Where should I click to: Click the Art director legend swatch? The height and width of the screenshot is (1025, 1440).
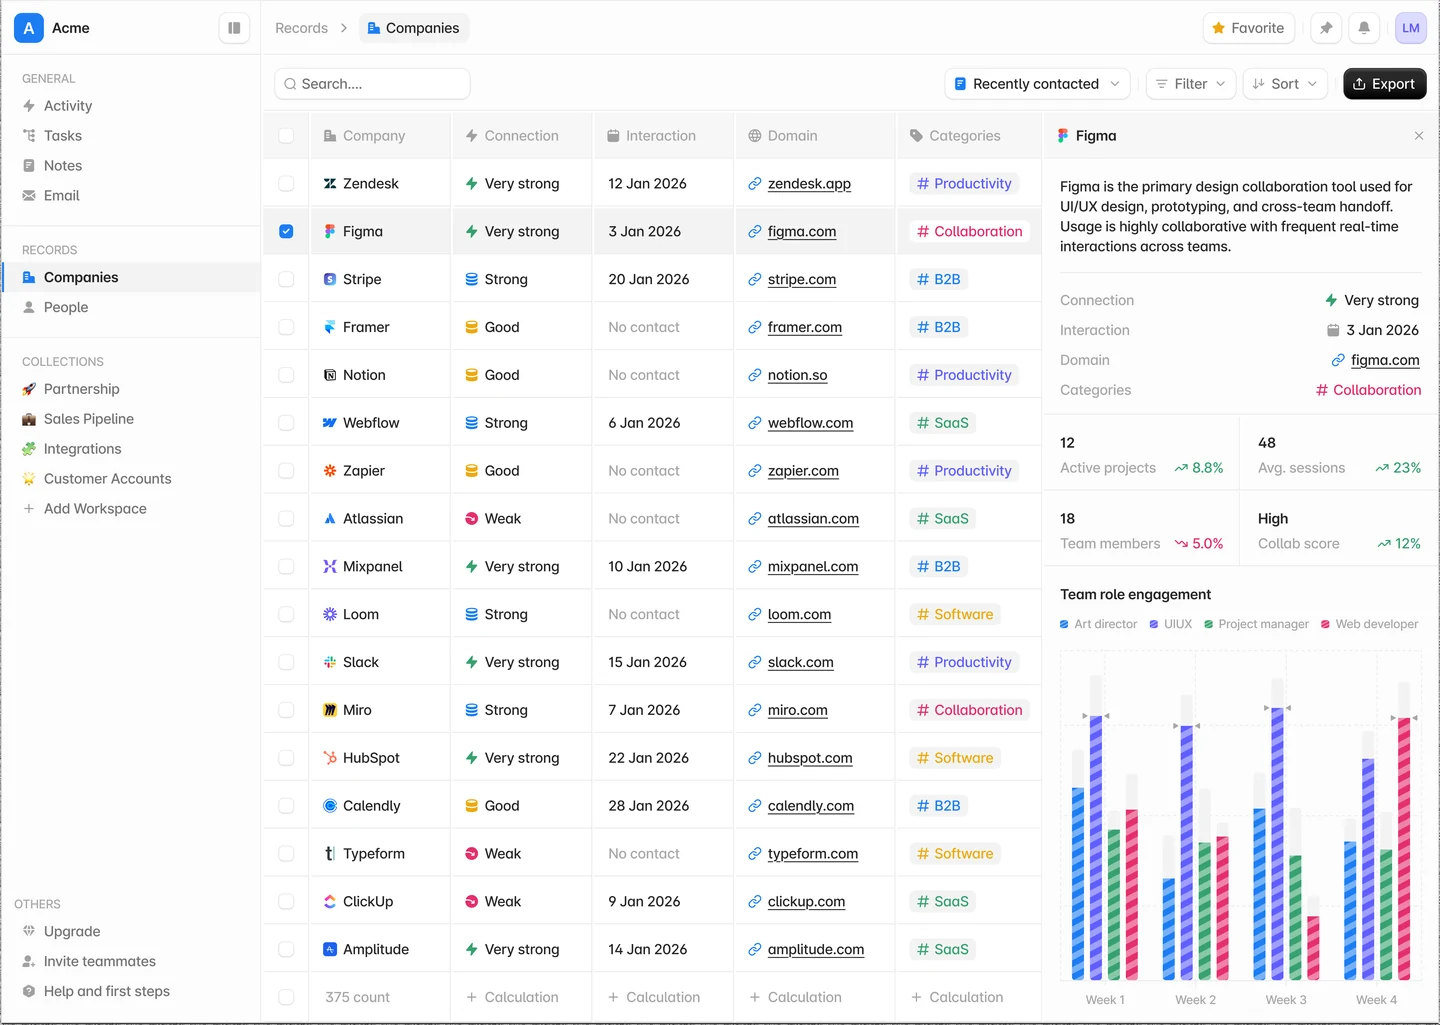click(1064, 624)
